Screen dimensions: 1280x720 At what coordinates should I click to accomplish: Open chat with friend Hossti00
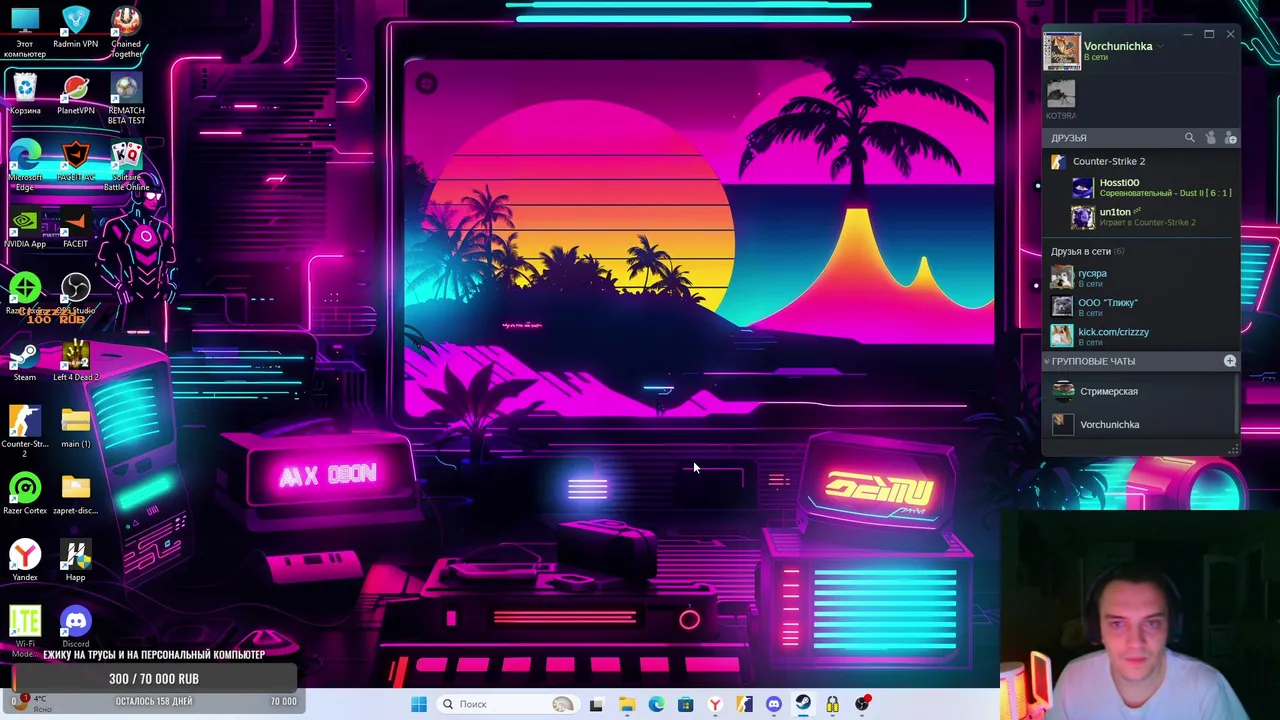tap(1151, 187)
